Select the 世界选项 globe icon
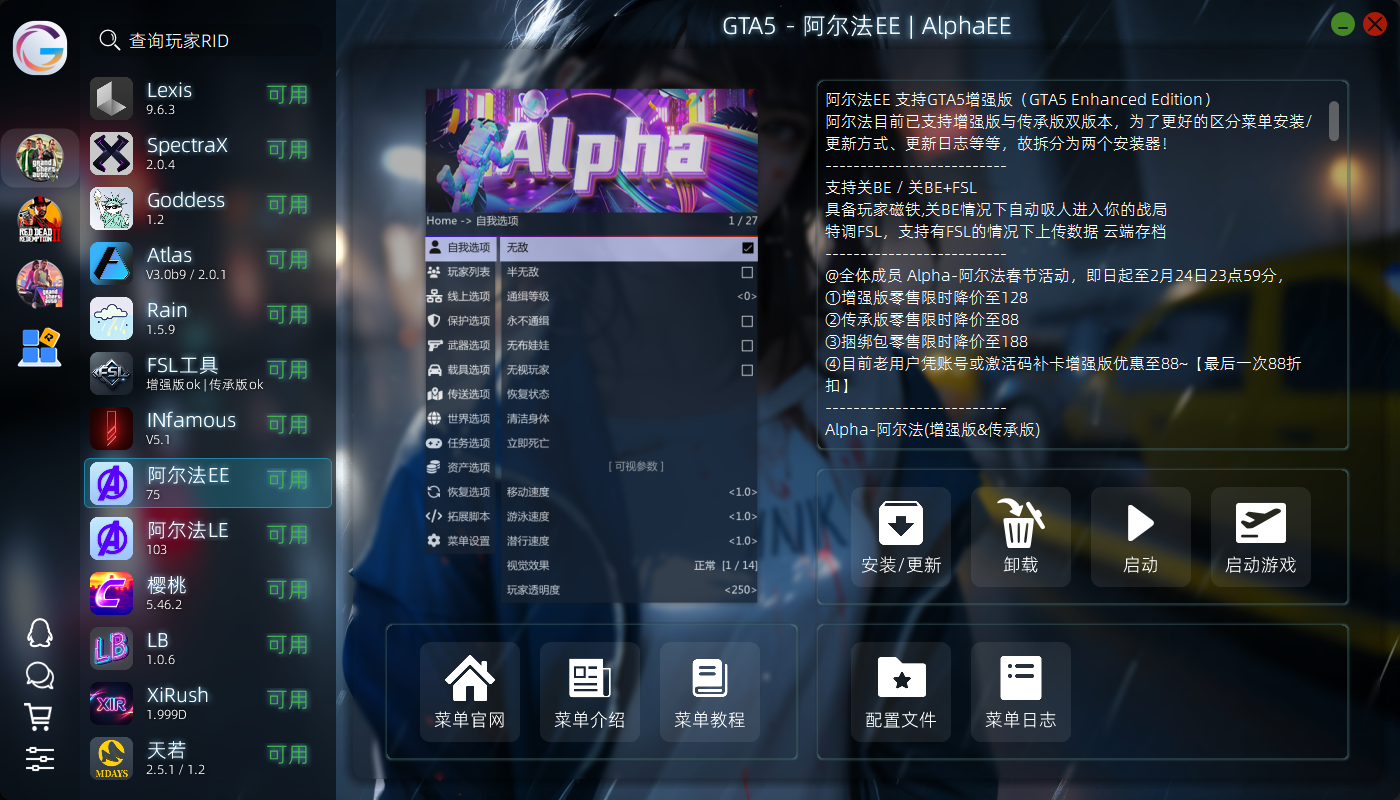Image resolution: width=1400 pixels, height=800 pixels. point(432,417)
